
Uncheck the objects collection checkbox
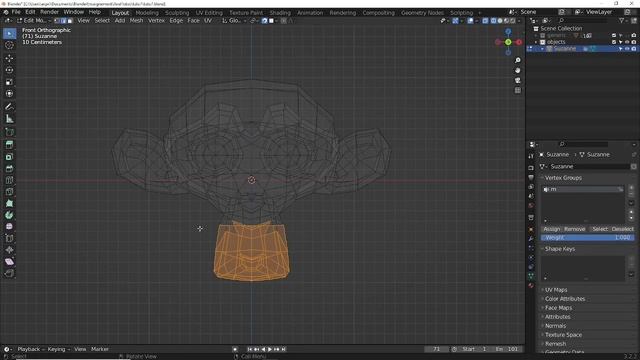(x=614, y=42)
